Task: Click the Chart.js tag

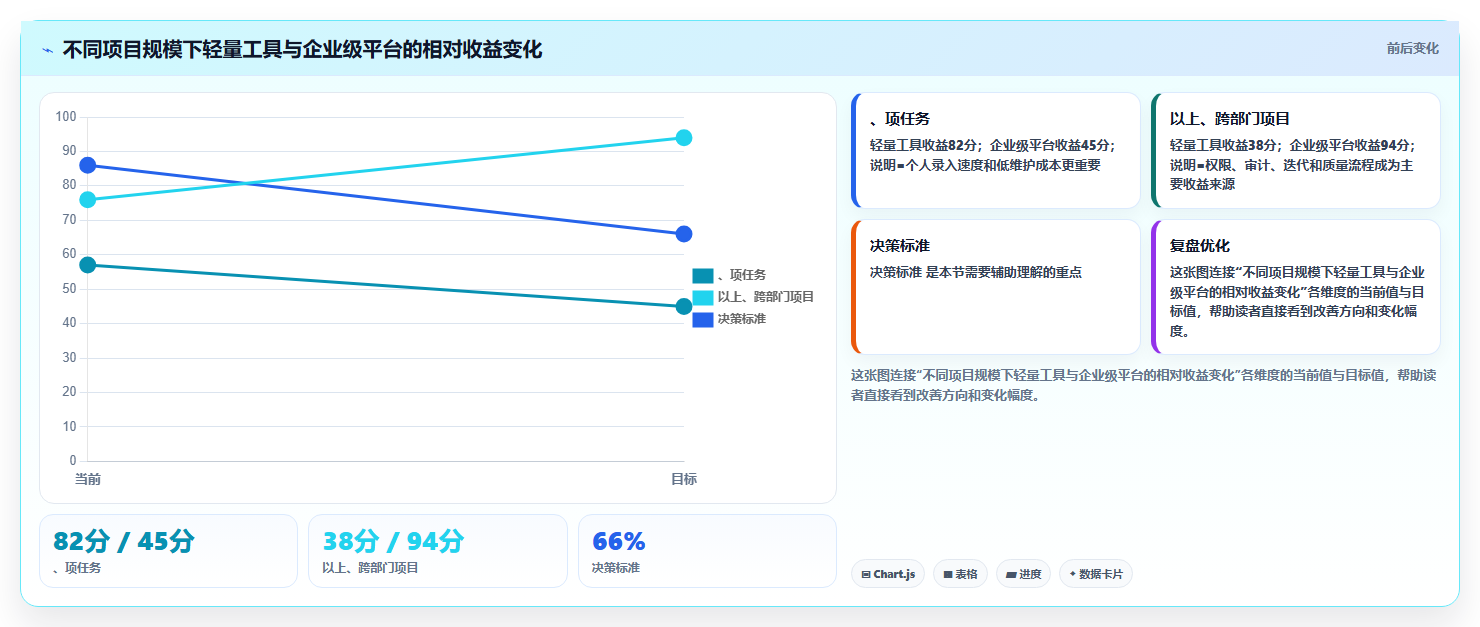Action: pyautogui.click(x=888, y=574)
